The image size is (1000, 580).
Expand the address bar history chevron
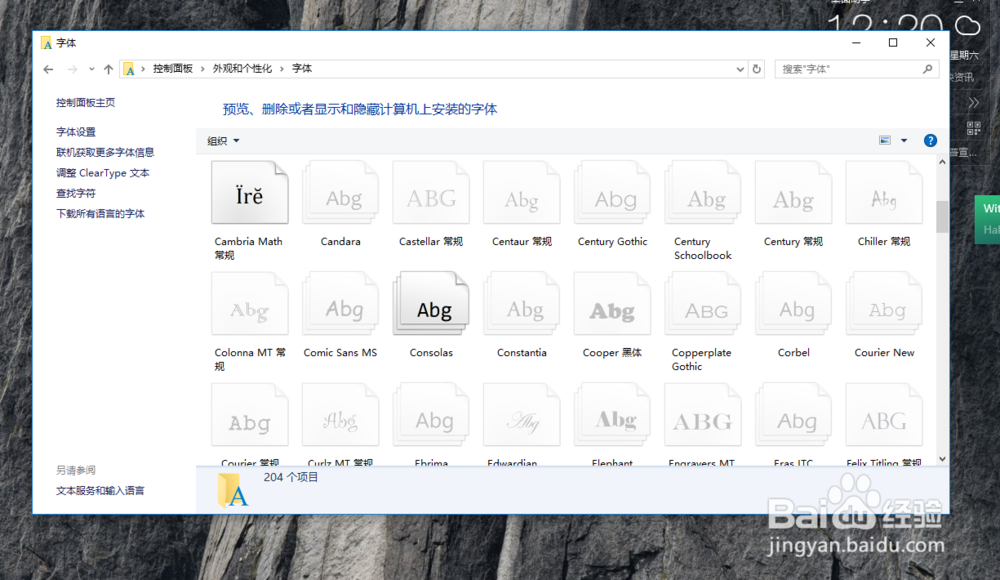point(740,68)
